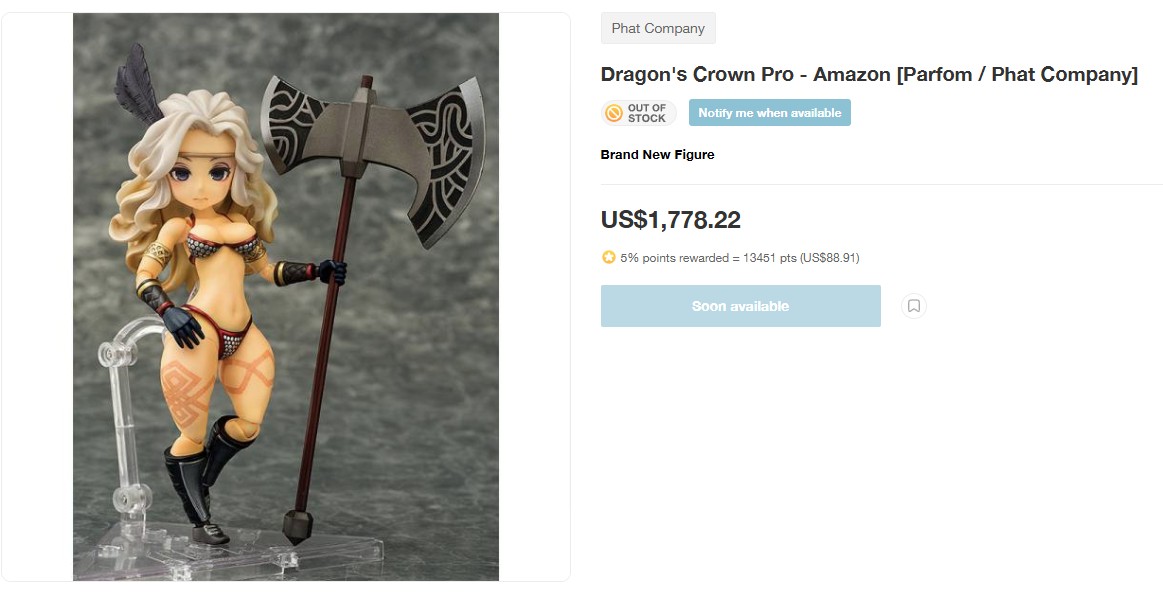Image resolution: width=1163 pixels, height=594 pixels.
Task: Click the figure's face in the photo
Action: pos(201,178)
